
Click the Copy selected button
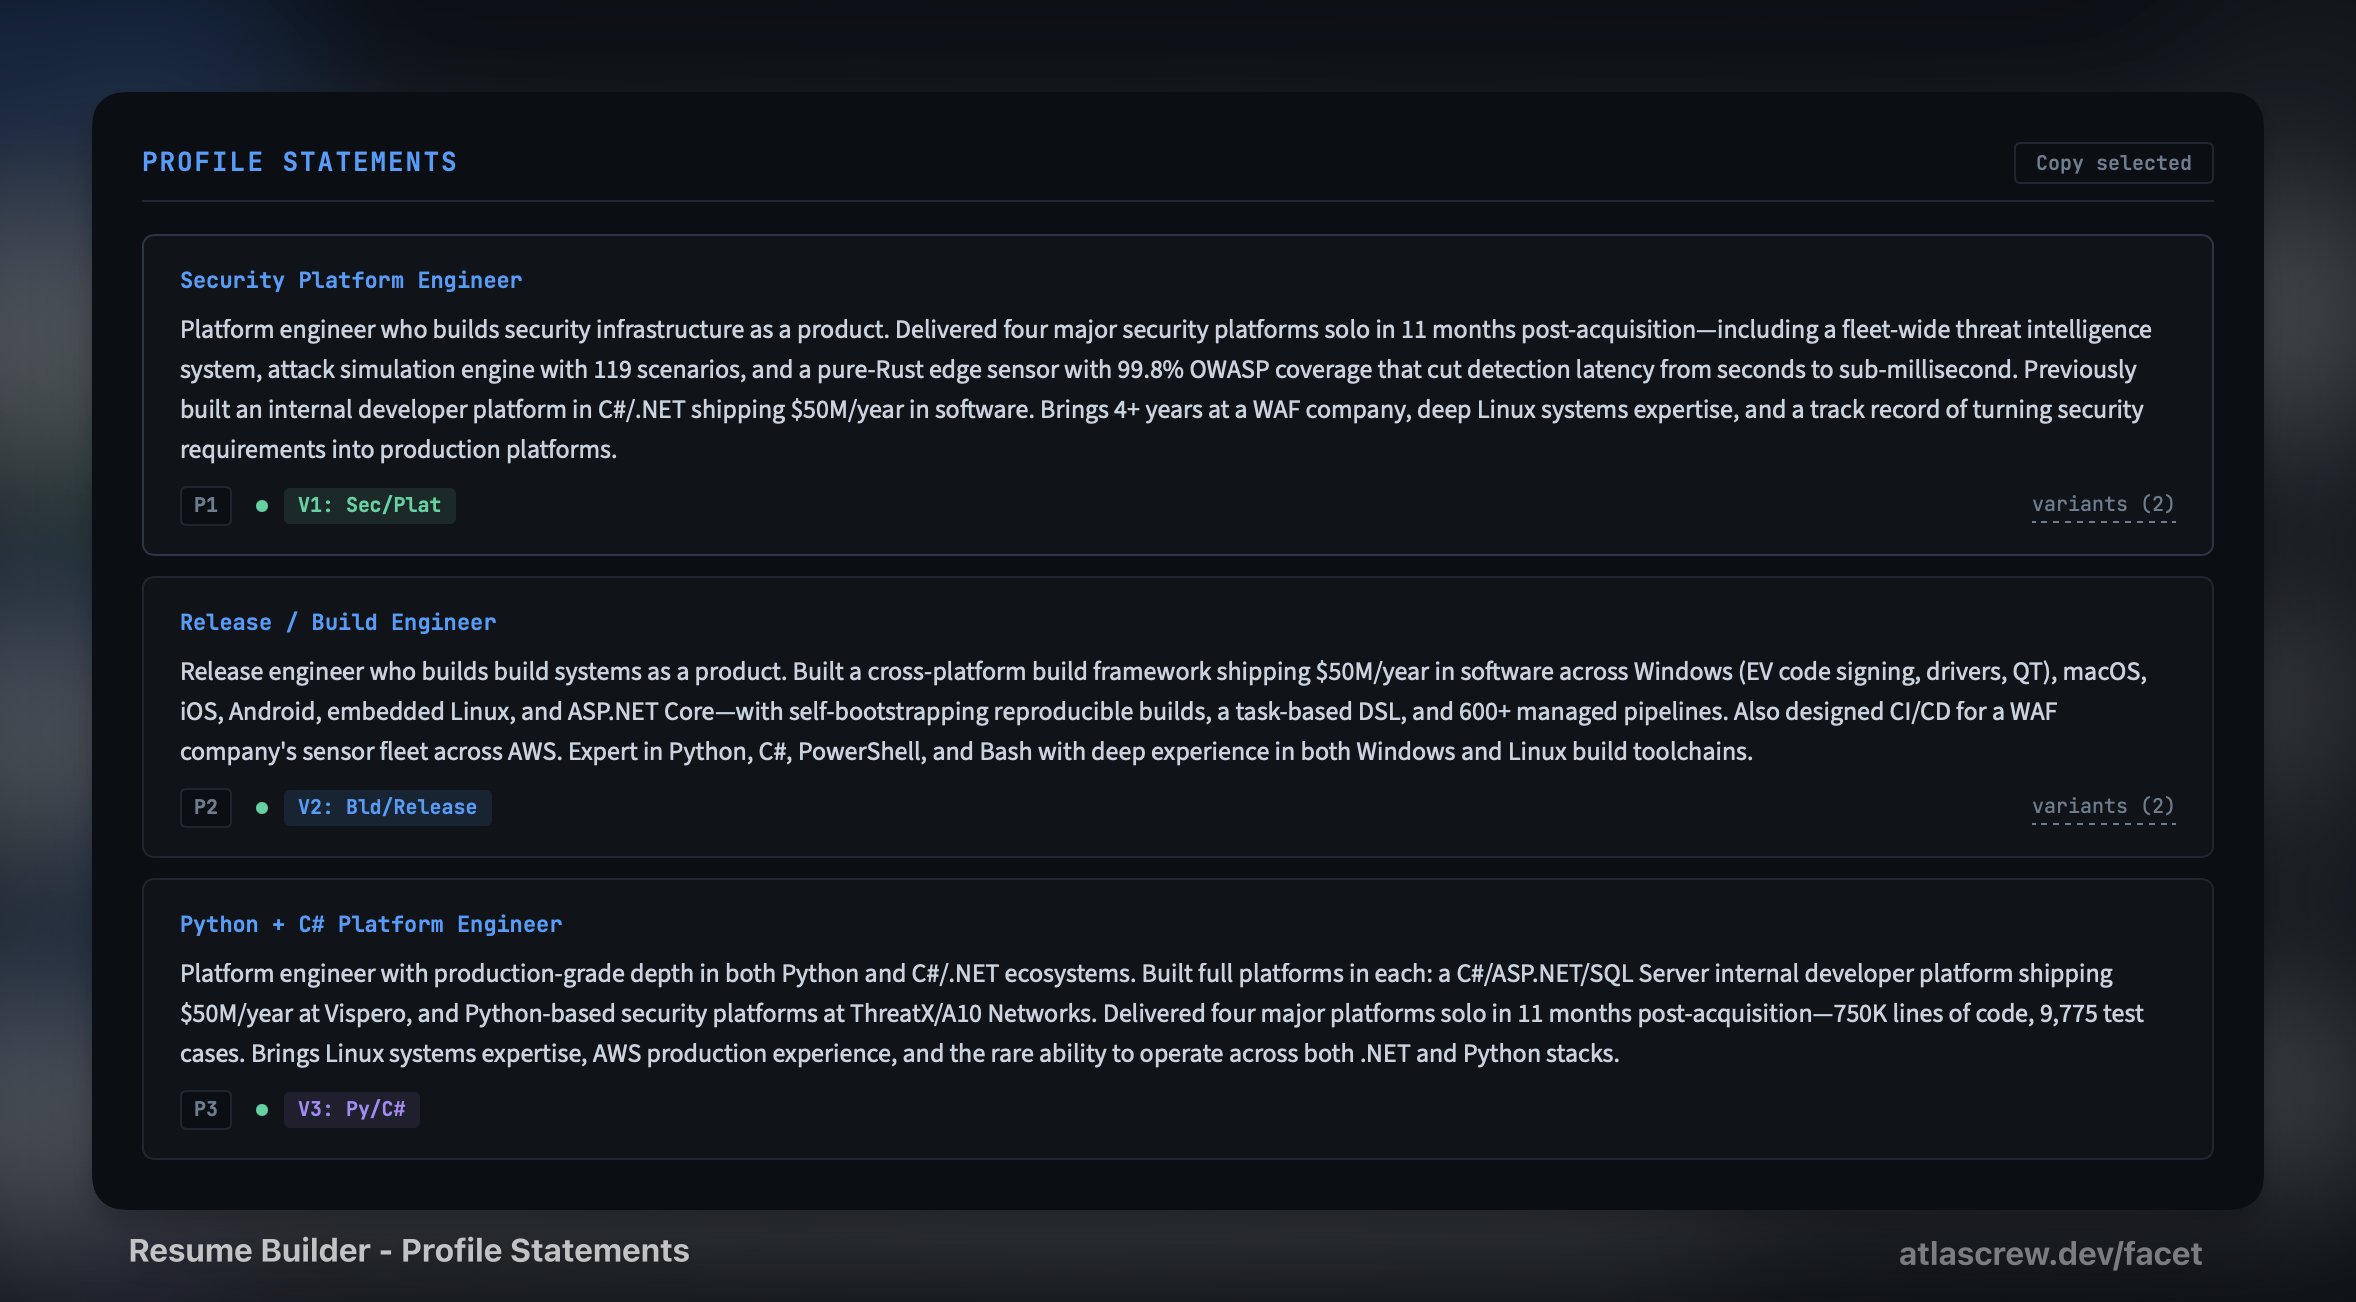[2112, 163]
